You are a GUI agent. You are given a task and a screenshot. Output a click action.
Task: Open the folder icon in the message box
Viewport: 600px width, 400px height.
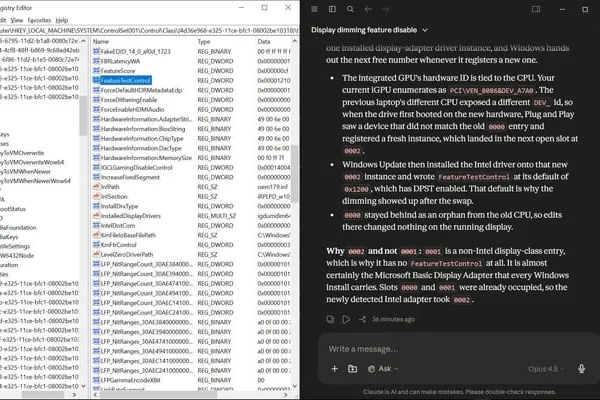[x=352, y=369]
